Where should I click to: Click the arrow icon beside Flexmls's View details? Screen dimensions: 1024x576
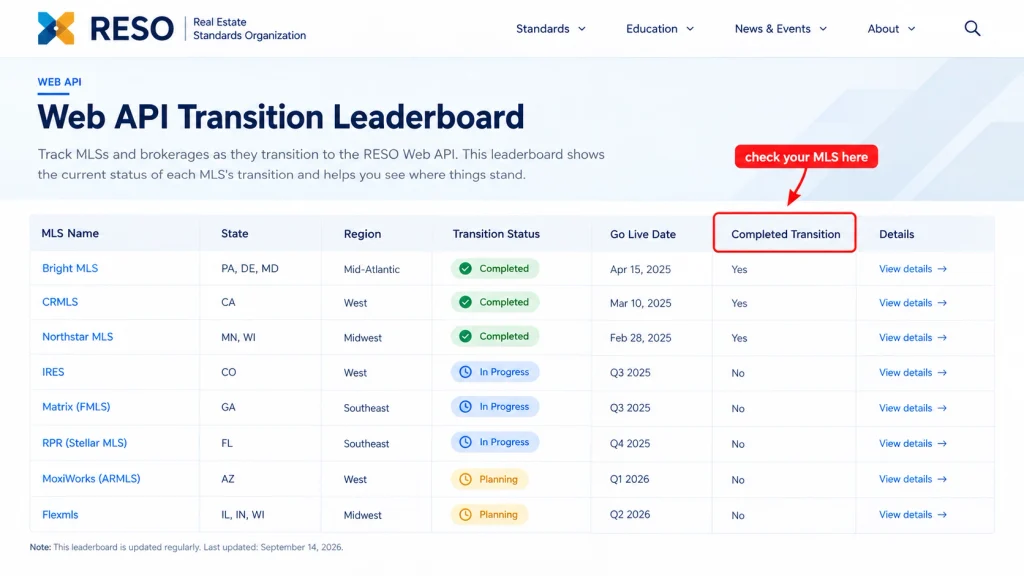pos(942,515)
